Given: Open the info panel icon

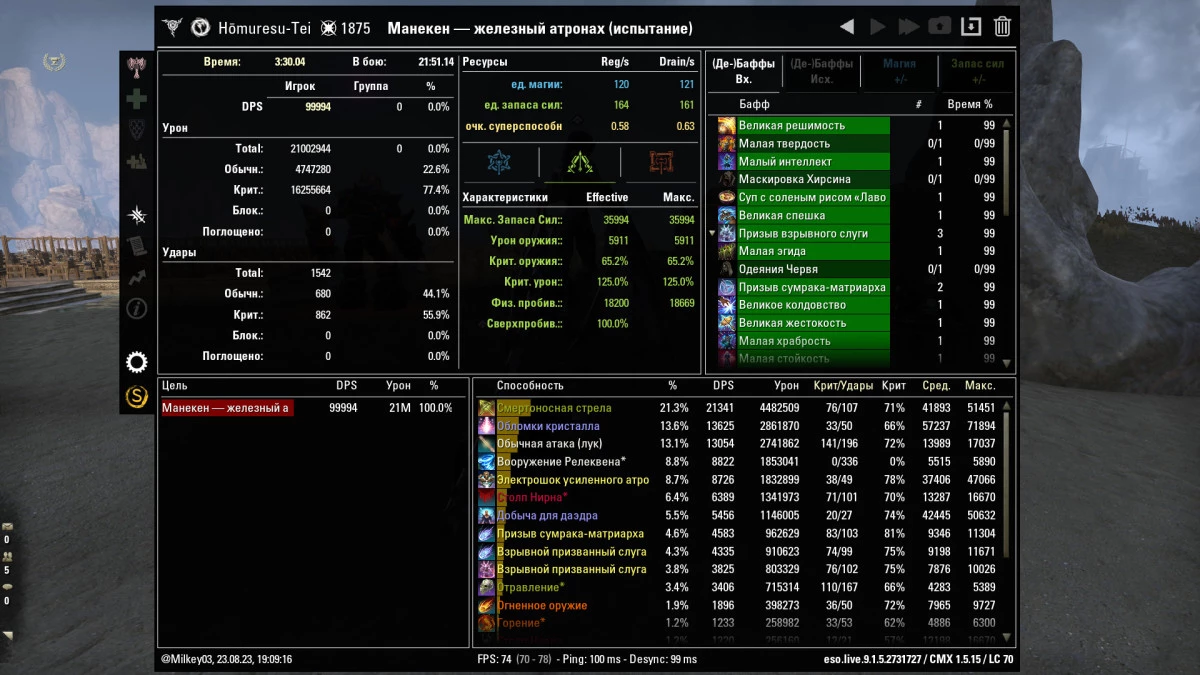Looking at the screenshot, I should tap(137, 308).
